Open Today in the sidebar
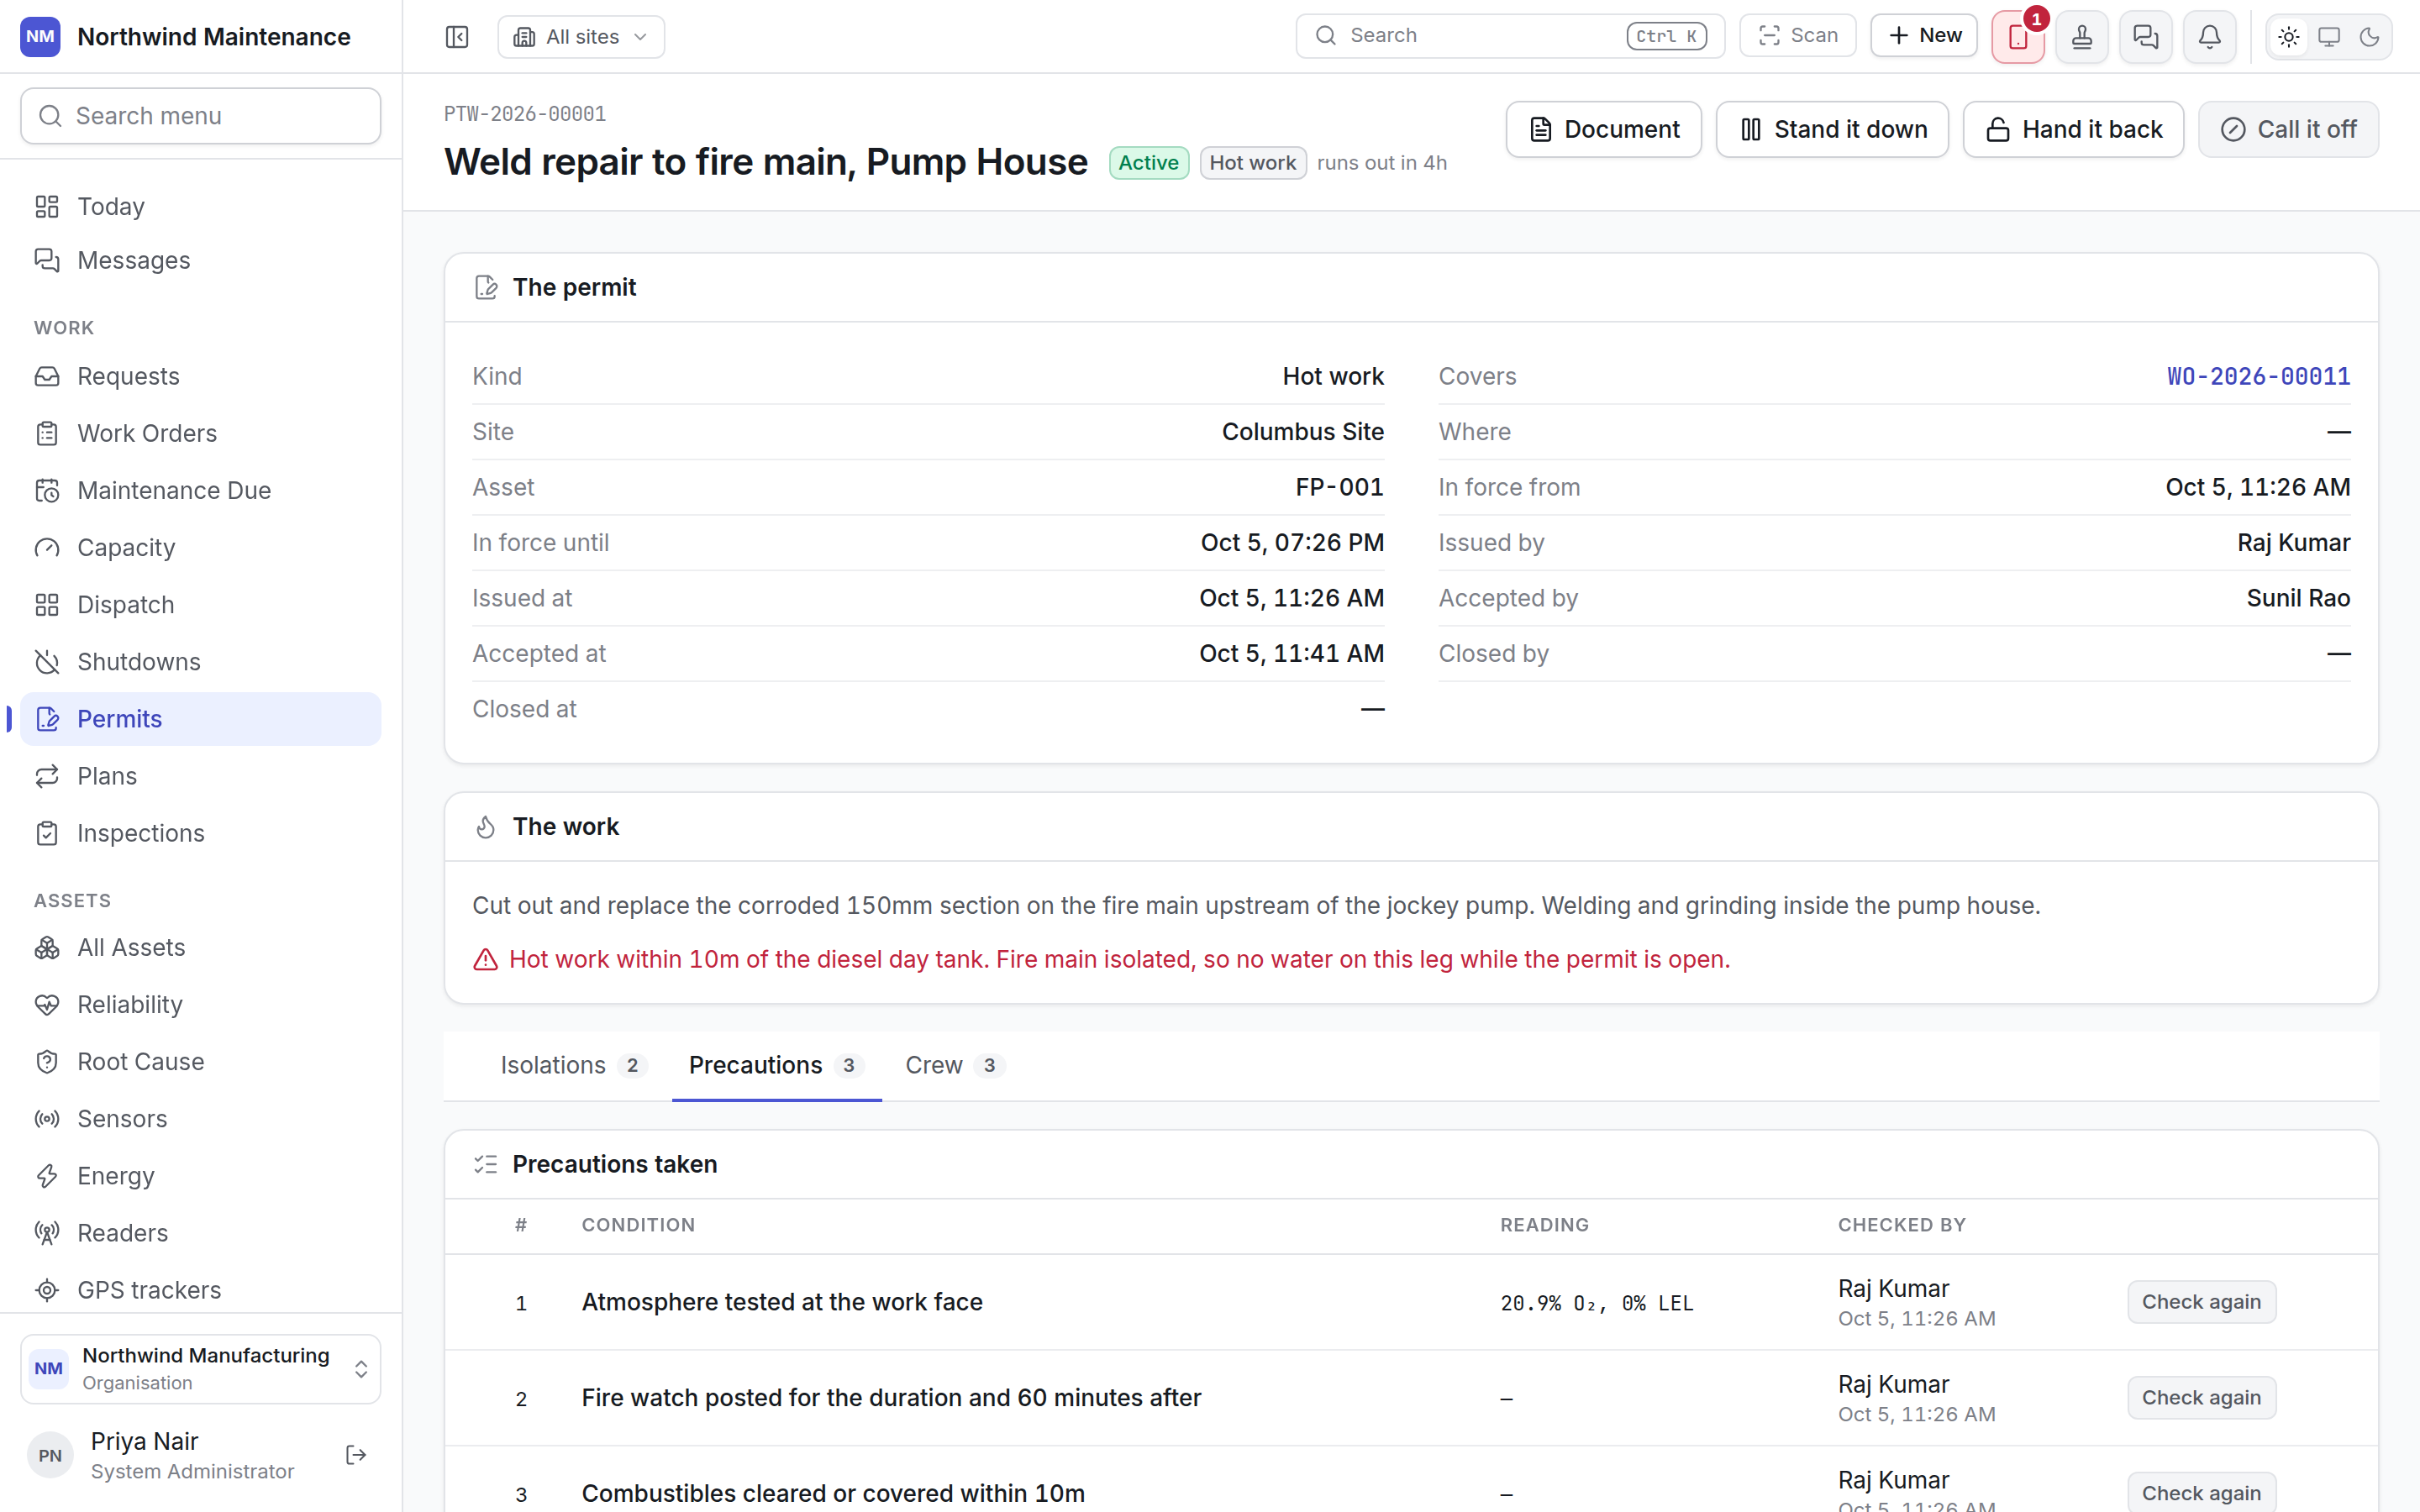The image size is (2420, 1512). click(201, 207)
